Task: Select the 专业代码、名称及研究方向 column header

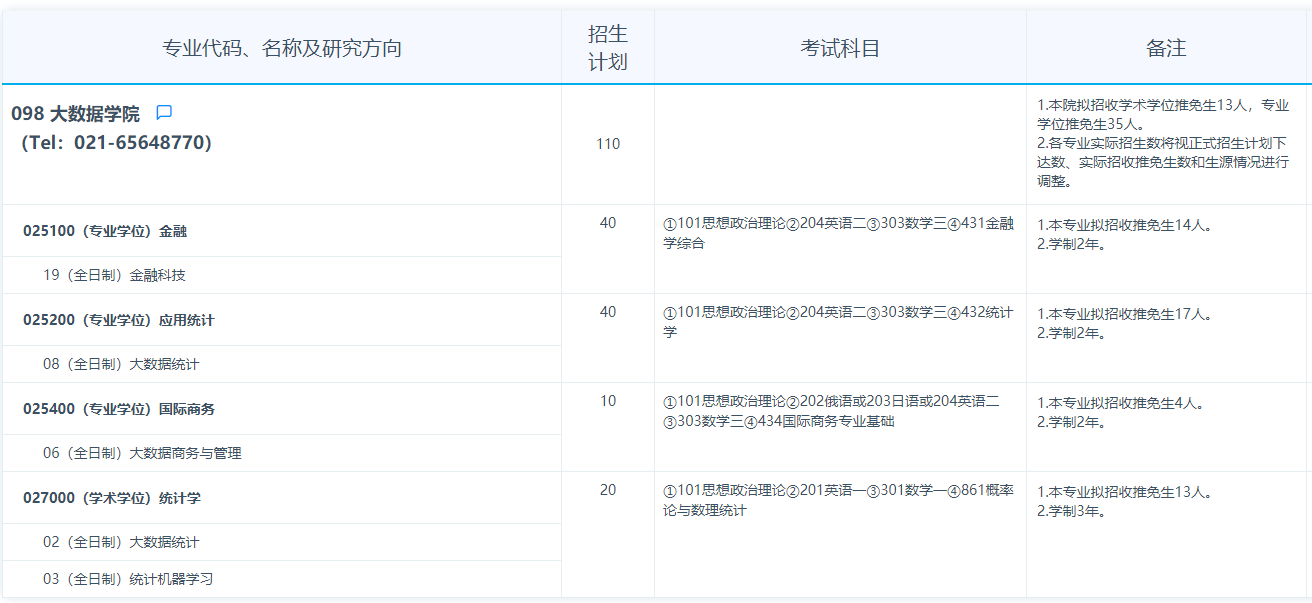Action: click(x=281, y=48)
